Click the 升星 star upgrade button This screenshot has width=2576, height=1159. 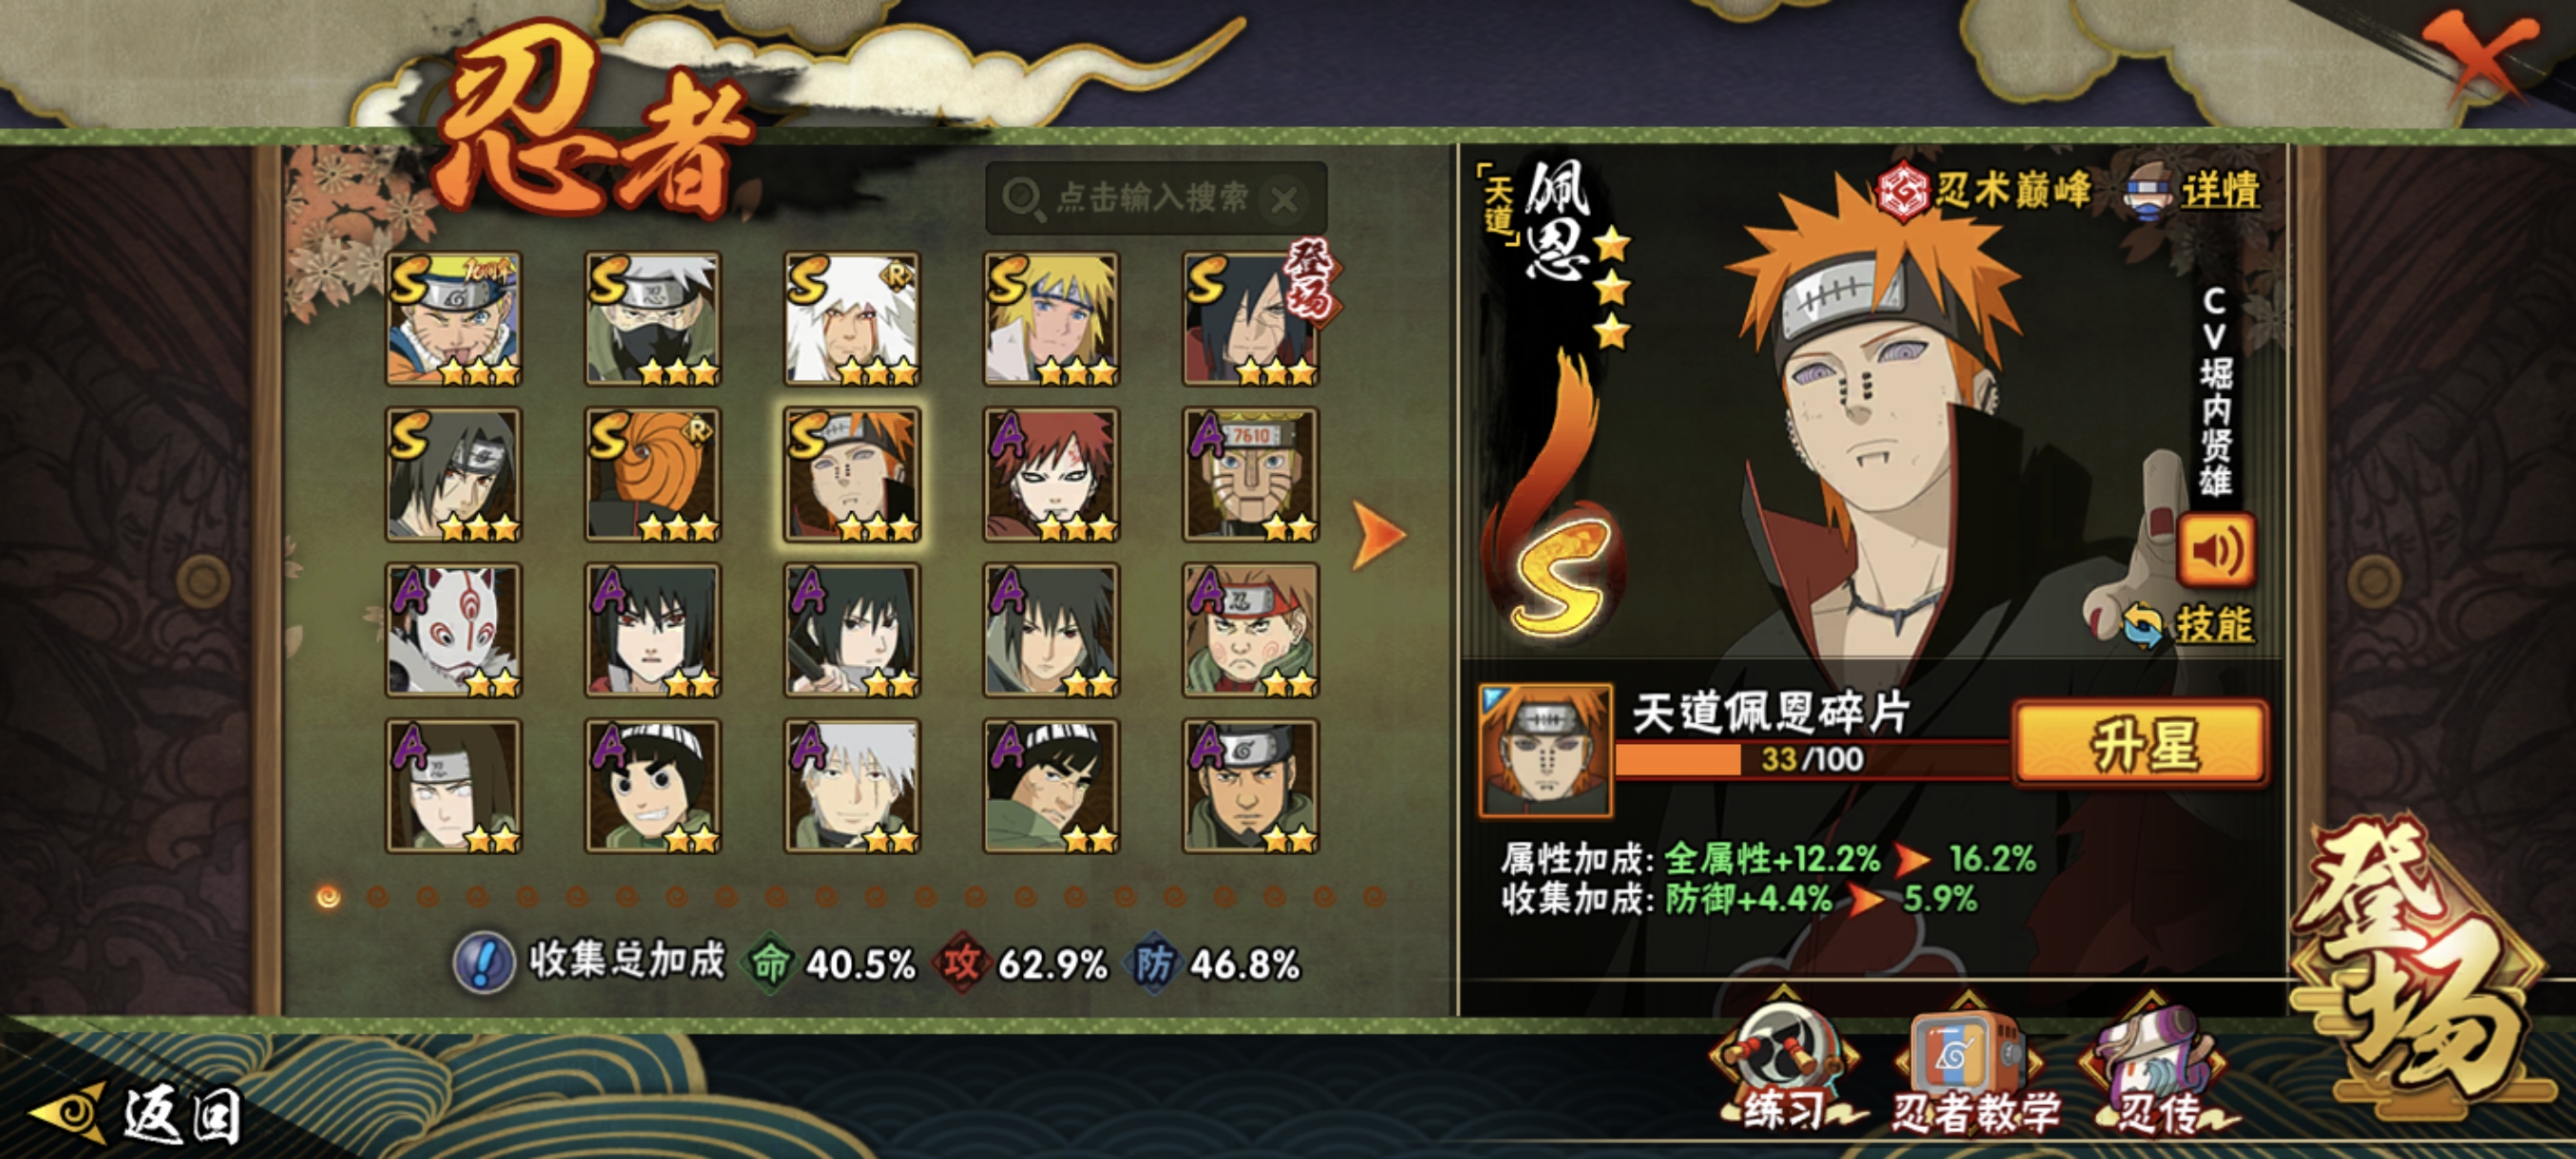pyautogui.click(x=2140, y=743)
